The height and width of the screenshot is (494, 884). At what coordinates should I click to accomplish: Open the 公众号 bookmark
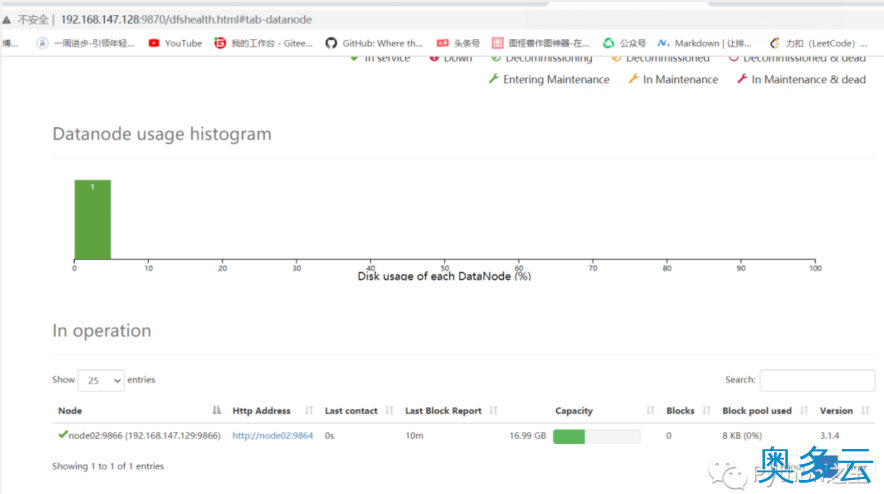(624, 43)
